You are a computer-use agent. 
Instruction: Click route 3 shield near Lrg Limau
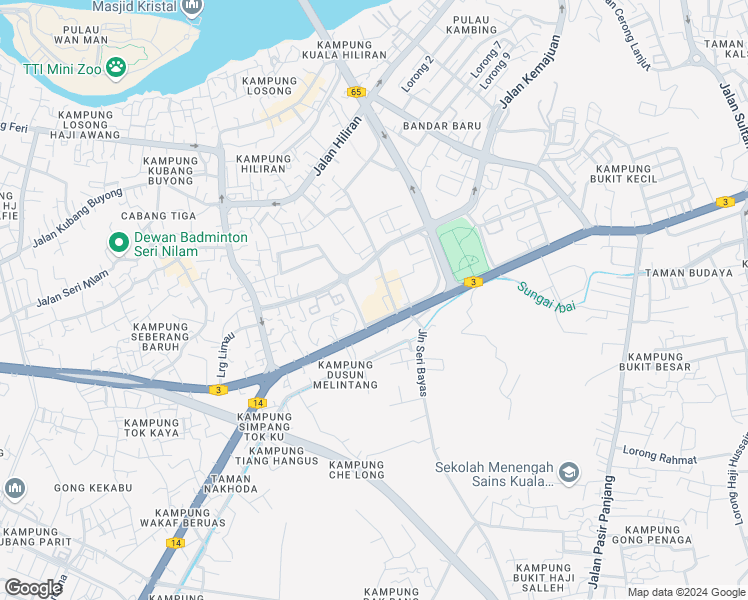pos(218,390)
